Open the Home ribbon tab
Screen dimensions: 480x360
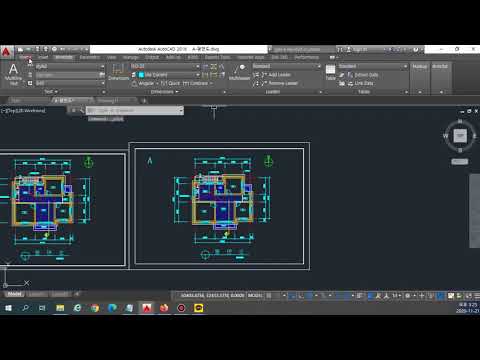click(25, 57)
